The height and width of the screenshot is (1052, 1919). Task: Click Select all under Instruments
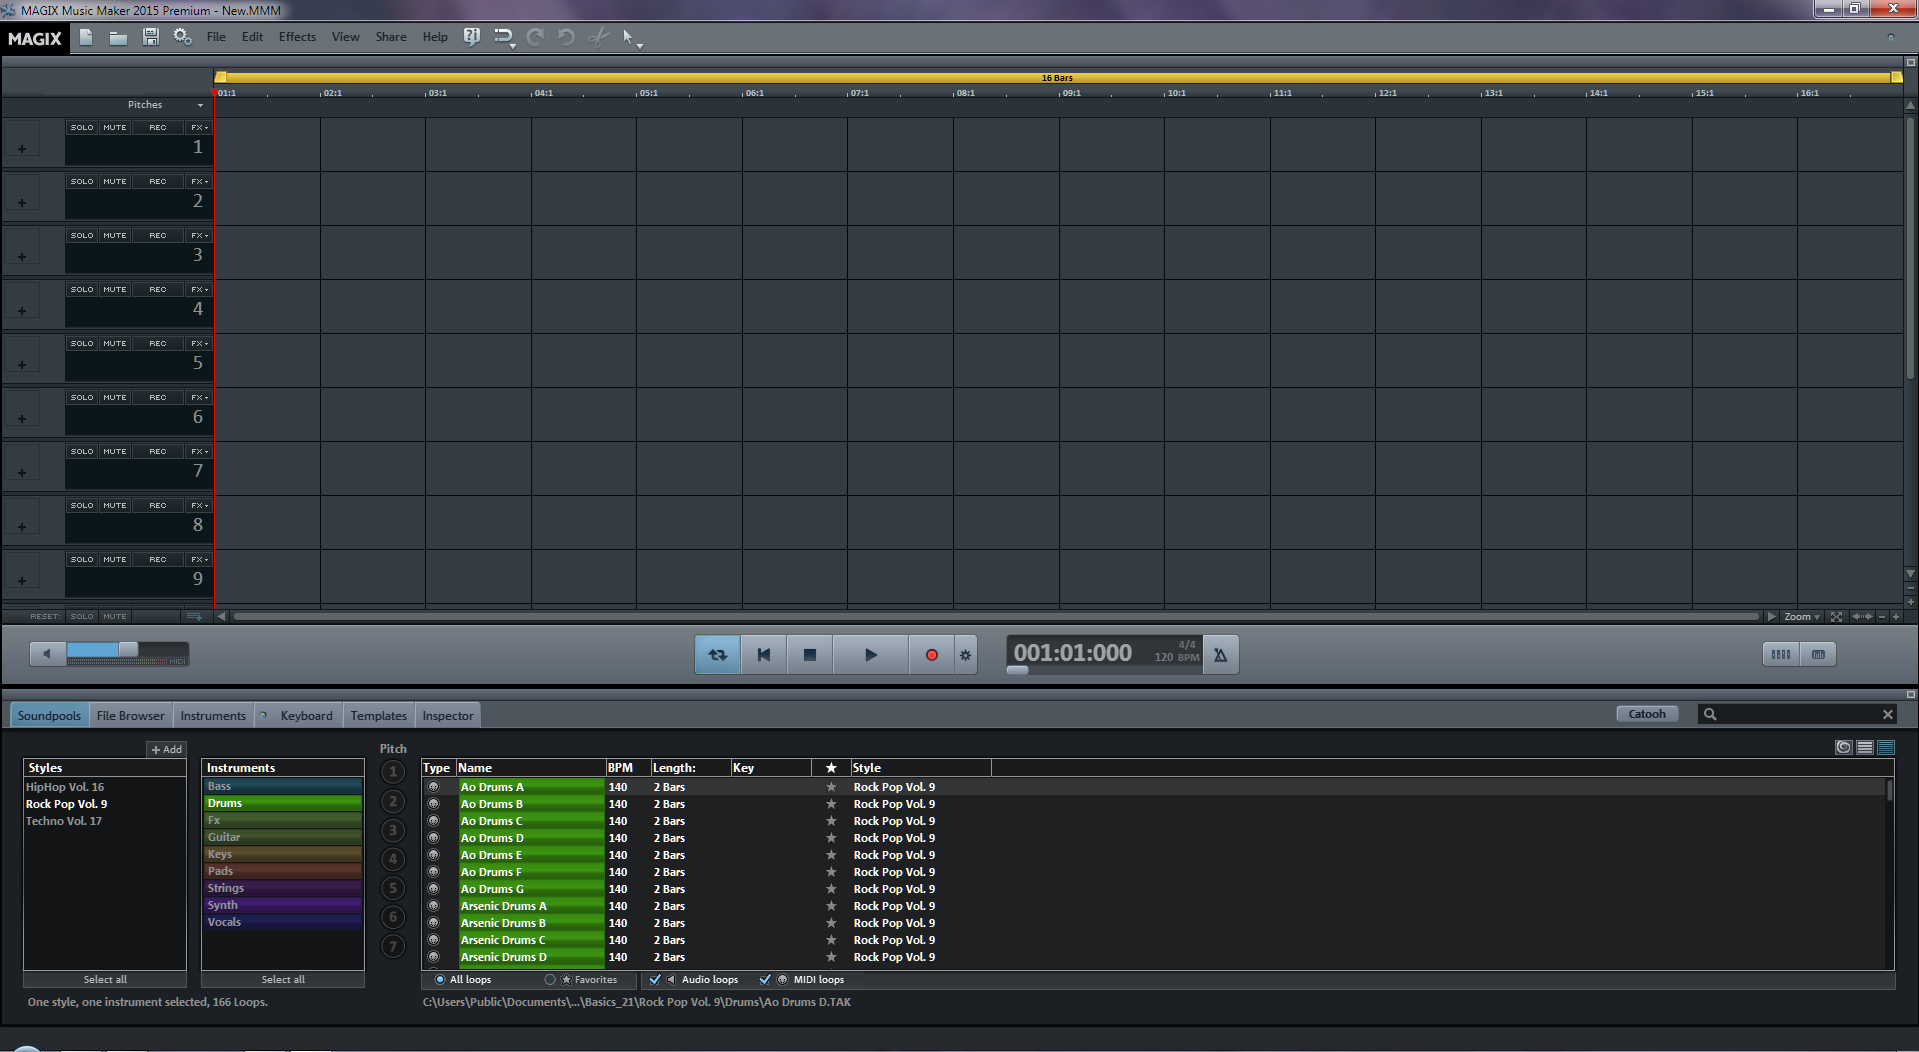(283, 979)
